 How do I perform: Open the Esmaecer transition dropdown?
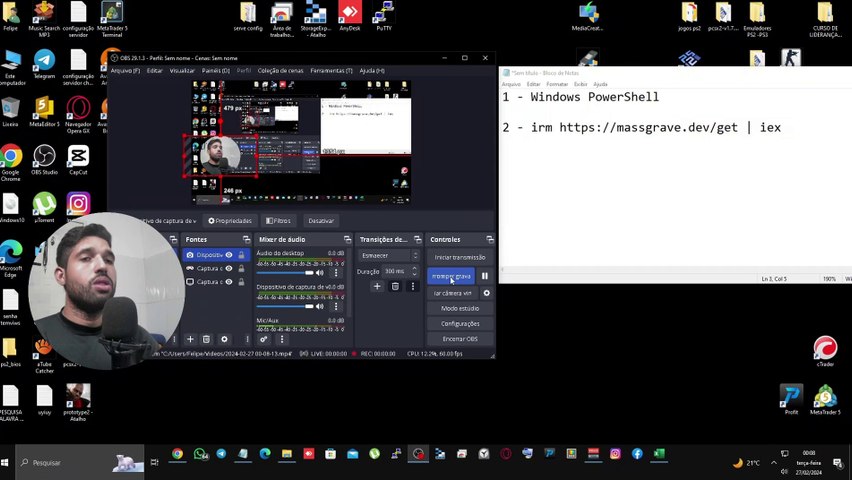[x=388, y=255]
